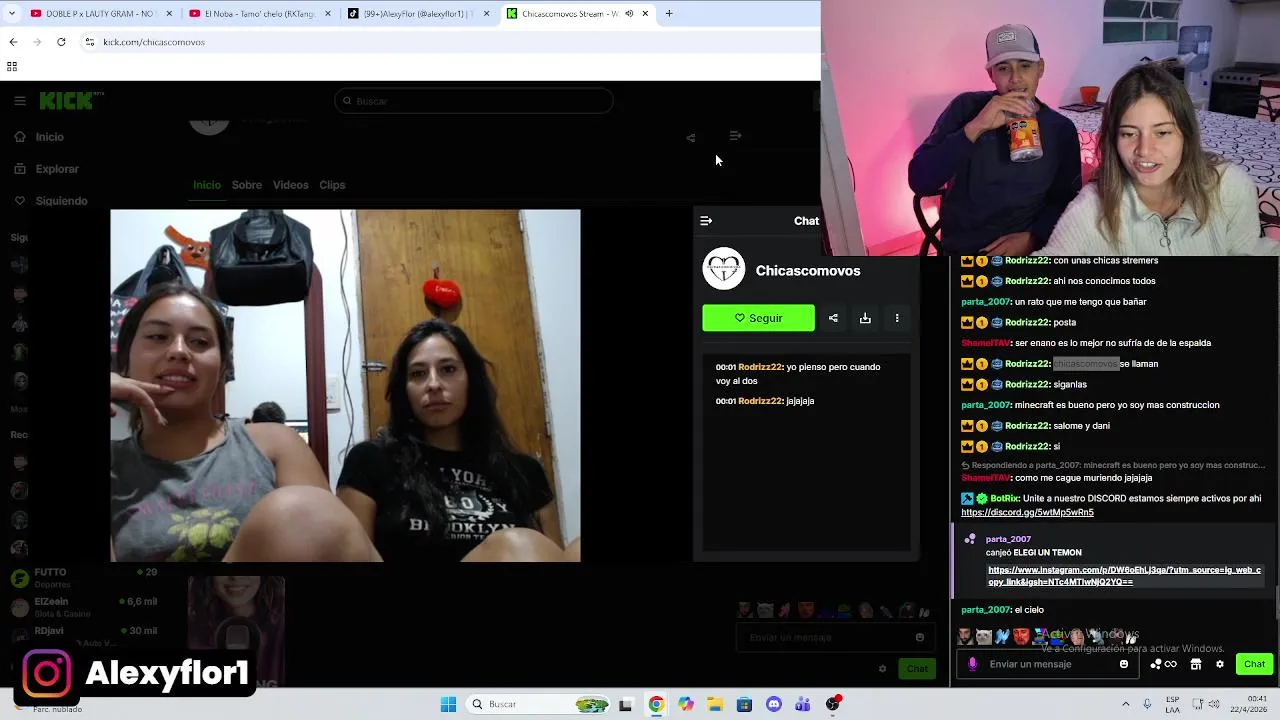Open the Videos channel tab

[291, 185]
